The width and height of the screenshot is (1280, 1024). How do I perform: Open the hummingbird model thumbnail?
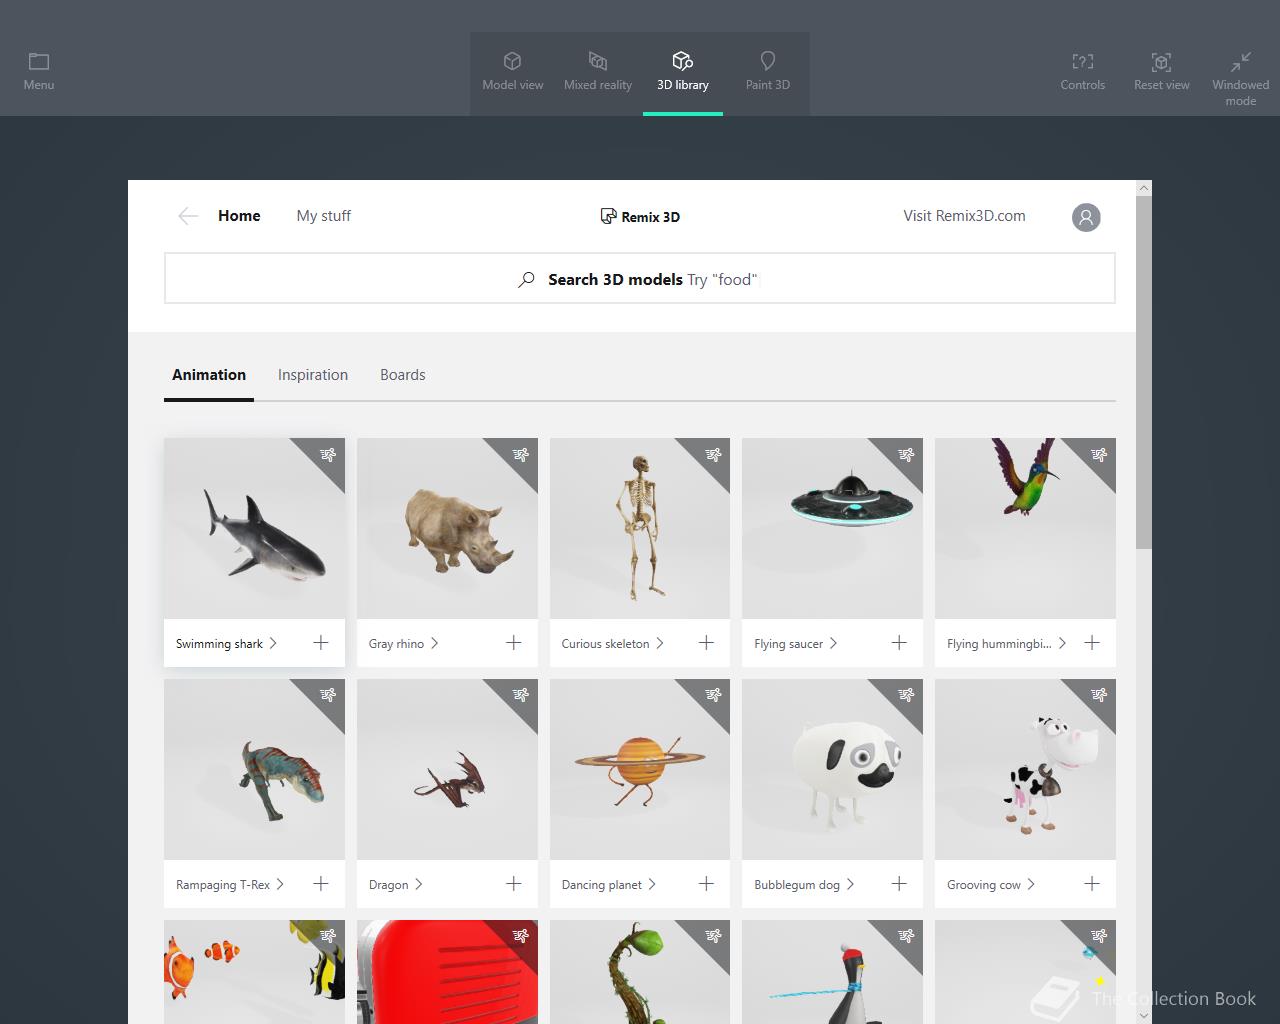click(x=1025, y=528)
